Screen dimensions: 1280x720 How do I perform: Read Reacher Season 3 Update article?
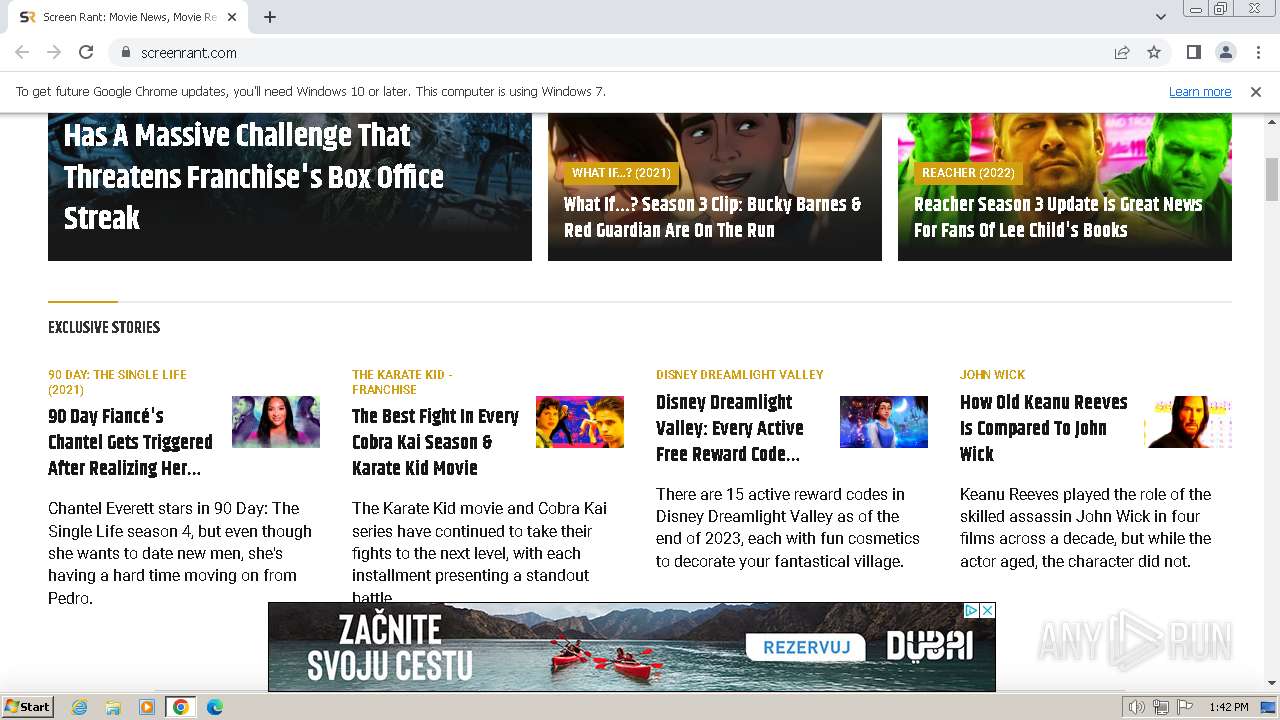point(1058,217)
